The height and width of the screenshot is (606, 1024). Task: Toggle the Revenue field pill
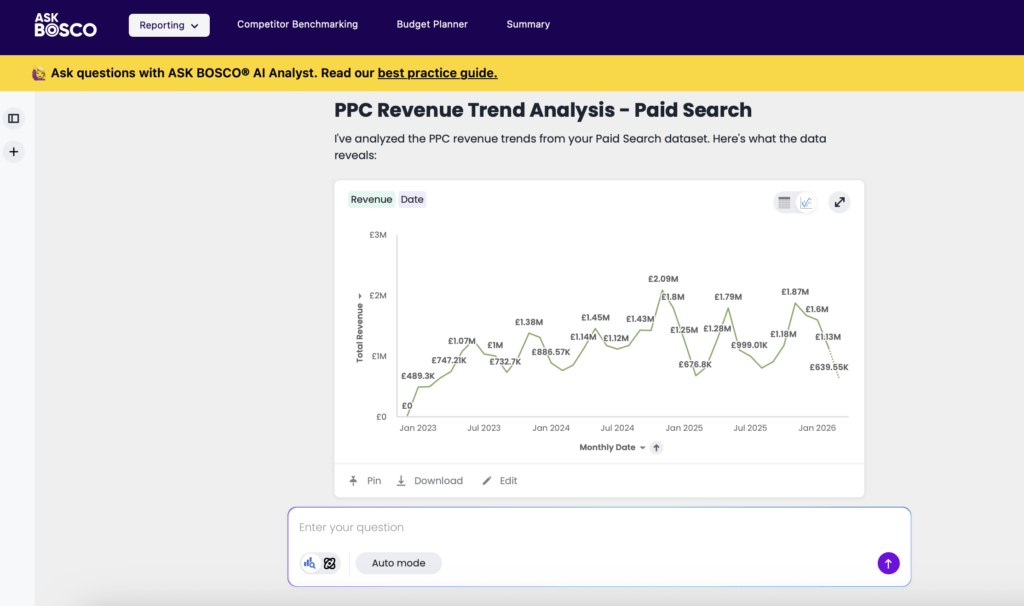coord(371,199)
